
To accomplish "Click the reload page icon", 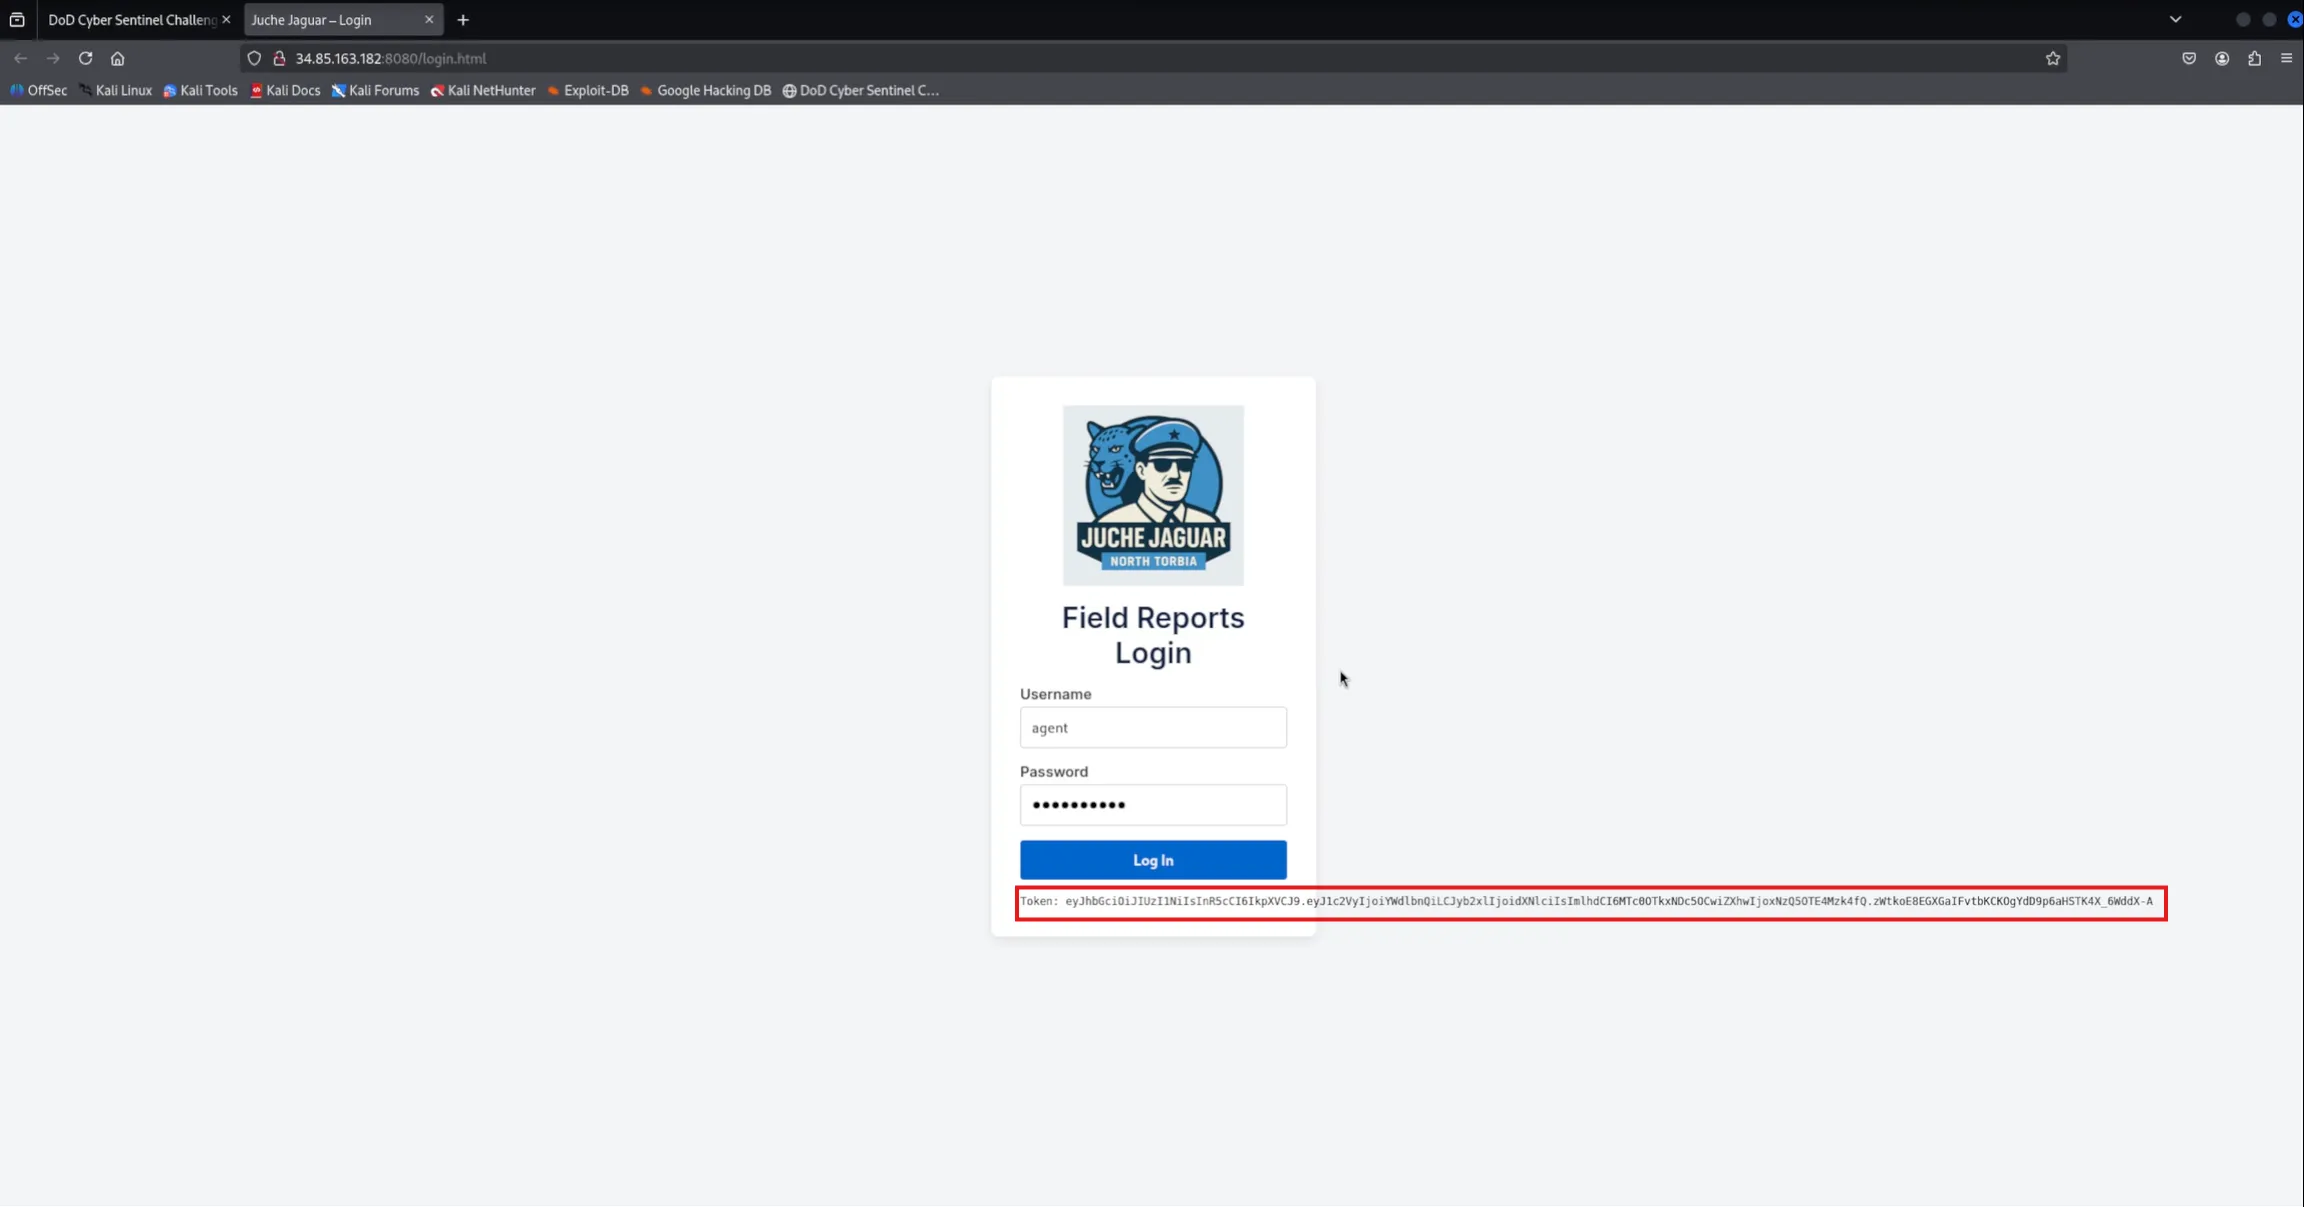I will 85,58.
